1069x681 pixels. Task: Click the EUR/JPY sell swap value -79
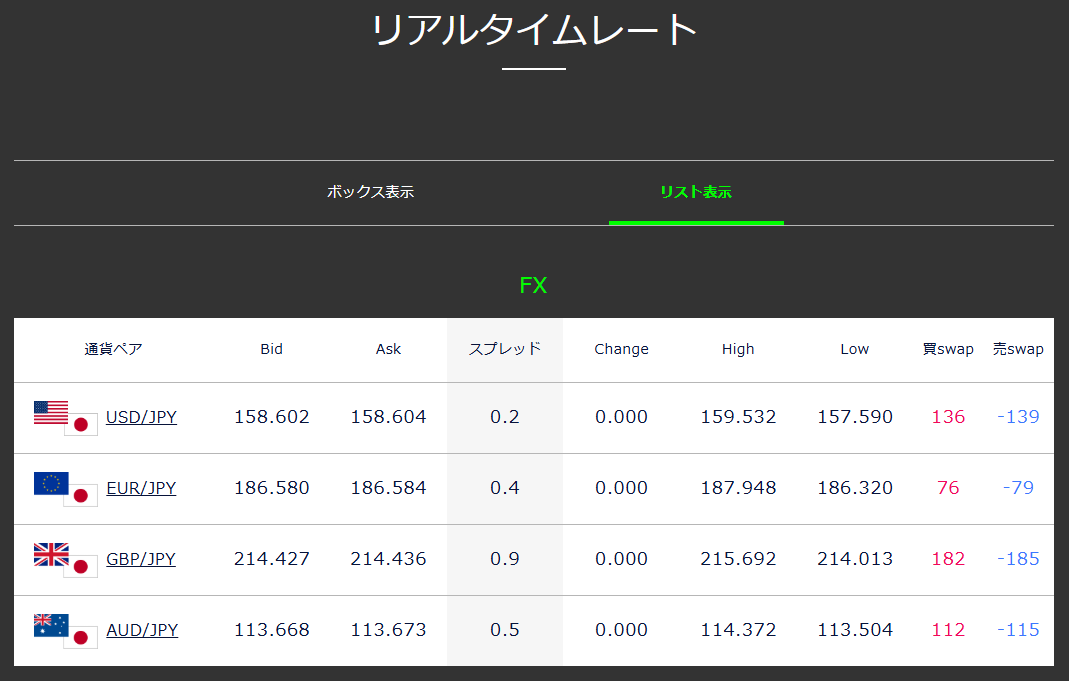pos(1018,488)
